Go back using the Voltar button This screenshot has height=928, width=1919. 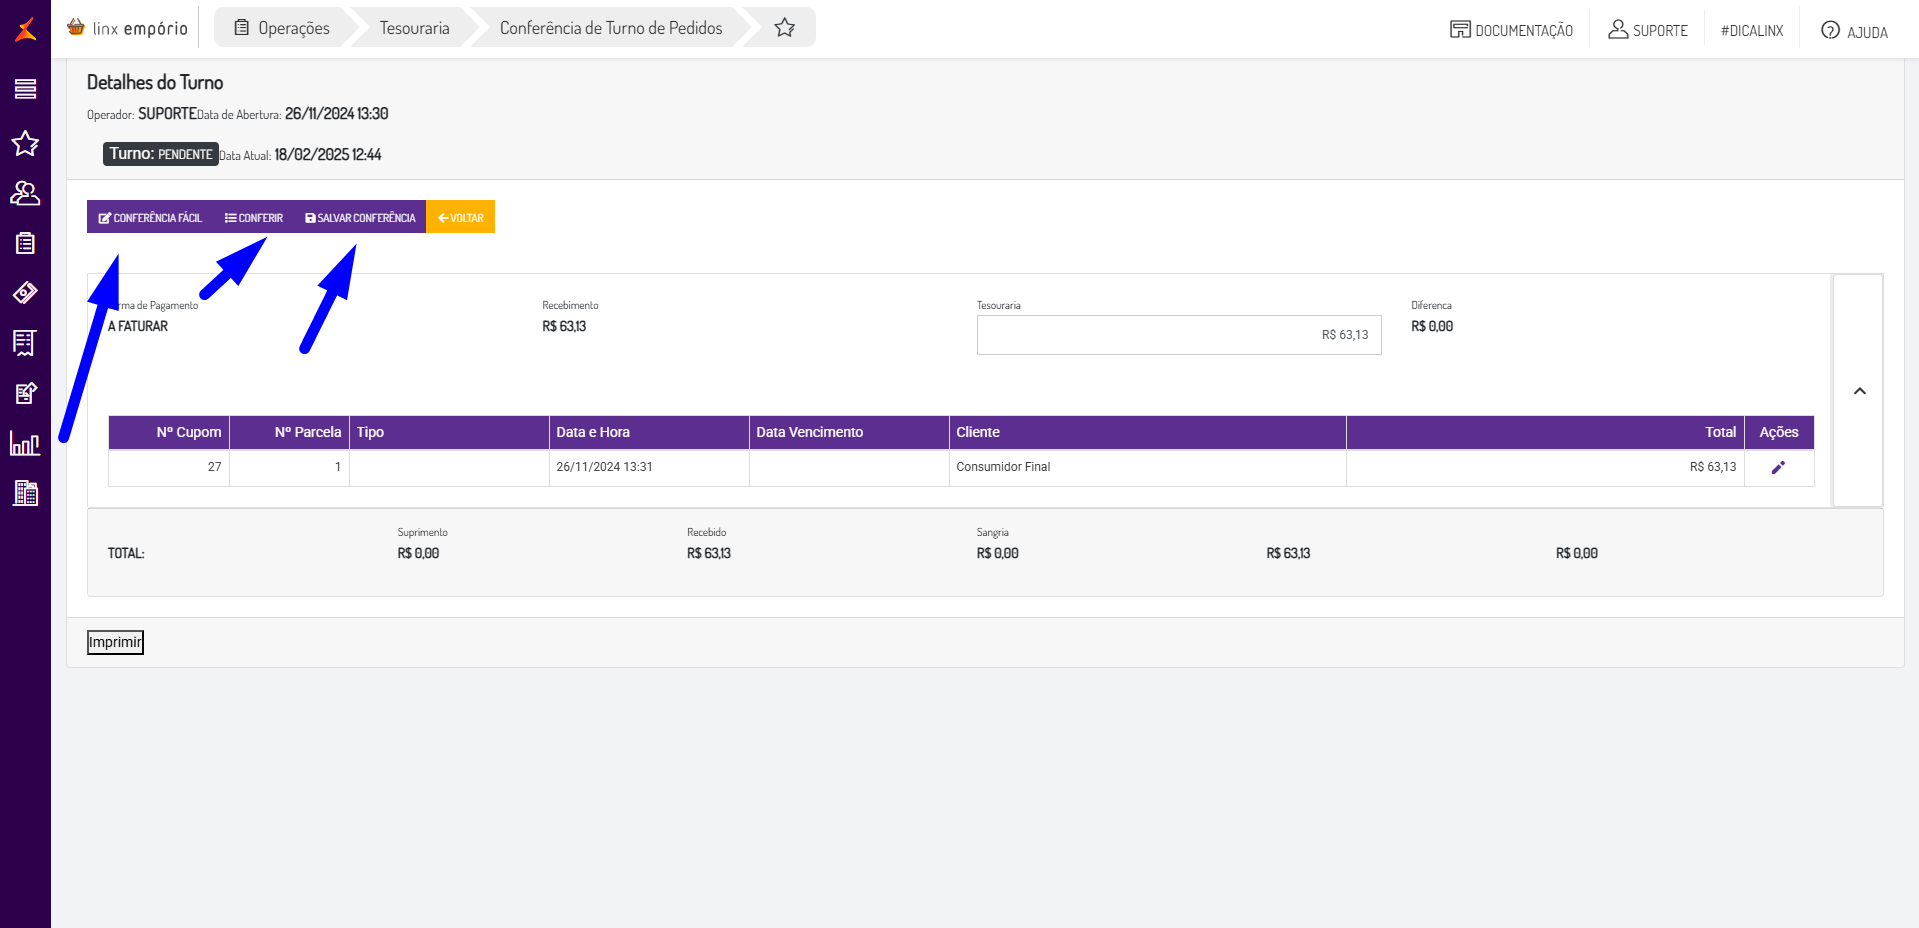[x=461, y=217]
